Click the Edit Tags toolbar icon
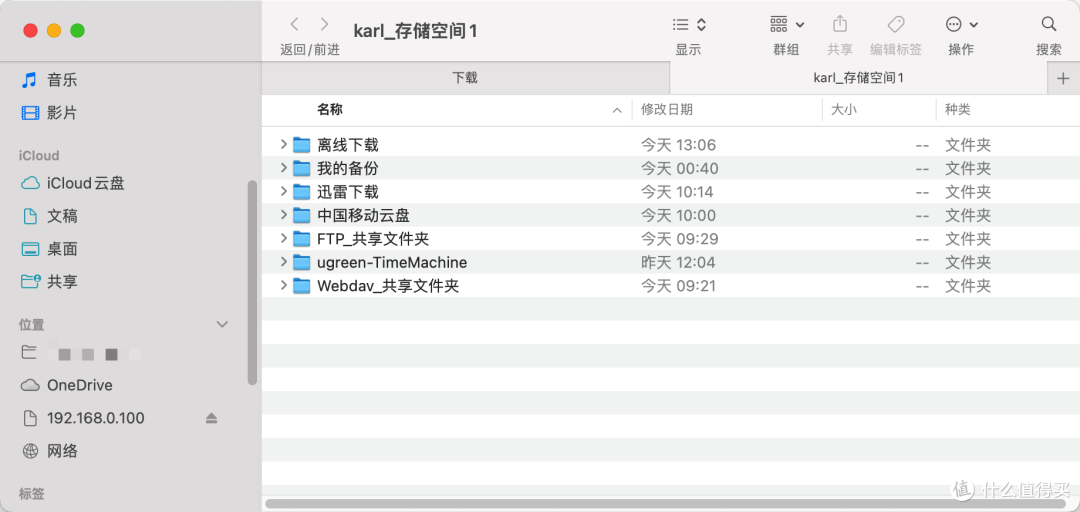The width and height of the screenshot is (1080, 512). (895, 25)
